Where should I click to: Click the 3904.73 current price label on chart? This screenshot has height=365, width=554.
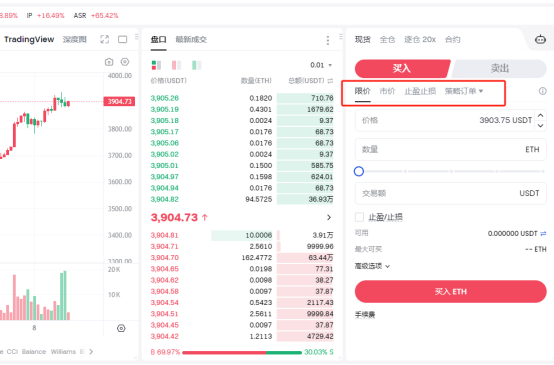point(119,102)
